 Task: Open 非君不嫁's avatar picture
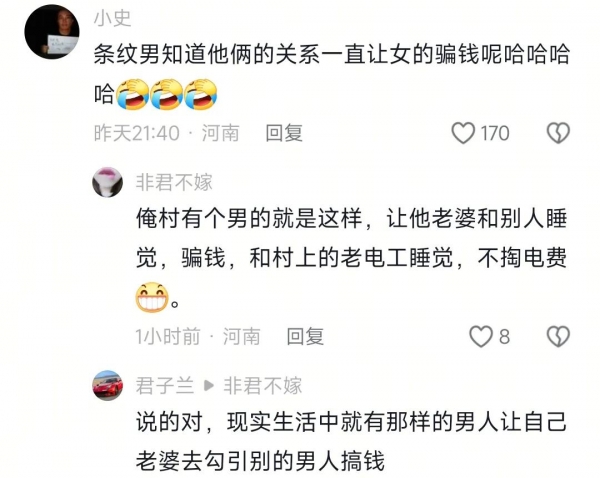108,182
